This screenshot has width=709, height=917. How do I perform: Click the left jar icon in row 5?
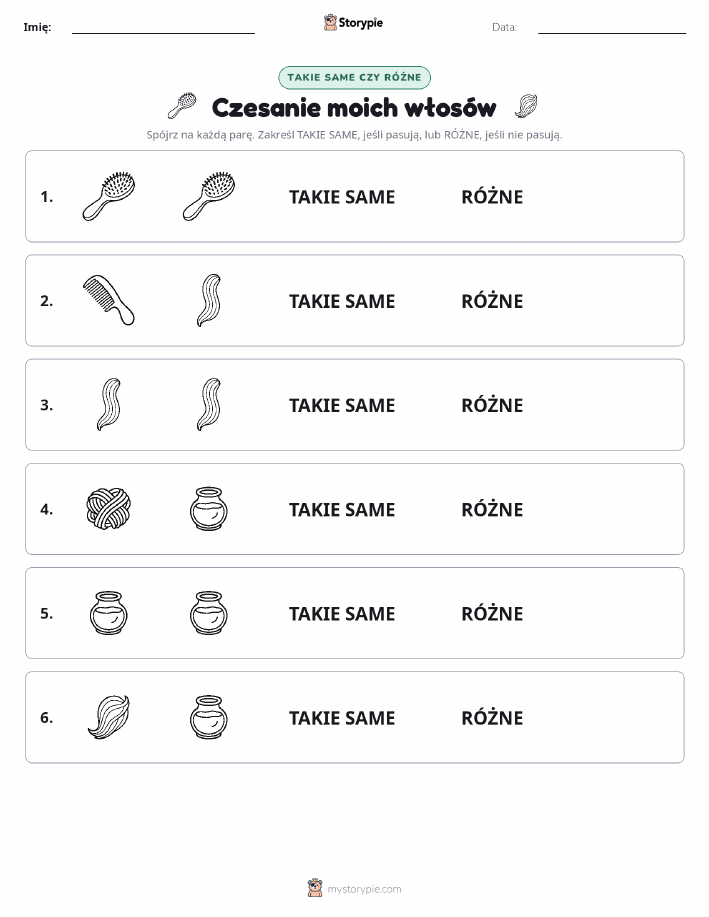tap(109, 613)
